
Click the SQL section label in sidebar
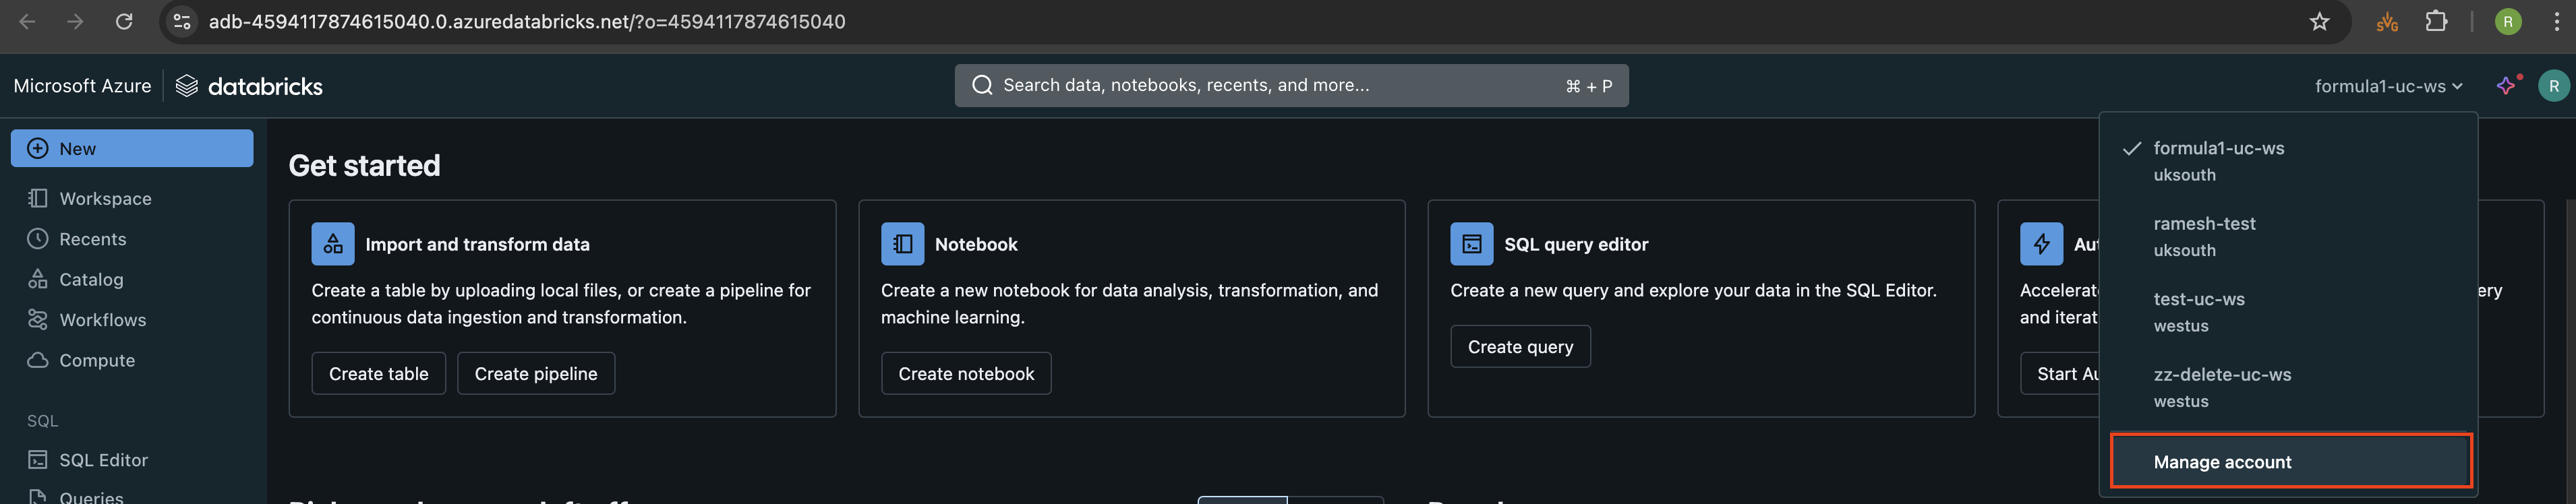pyautogui.click(x=42, y=421)
